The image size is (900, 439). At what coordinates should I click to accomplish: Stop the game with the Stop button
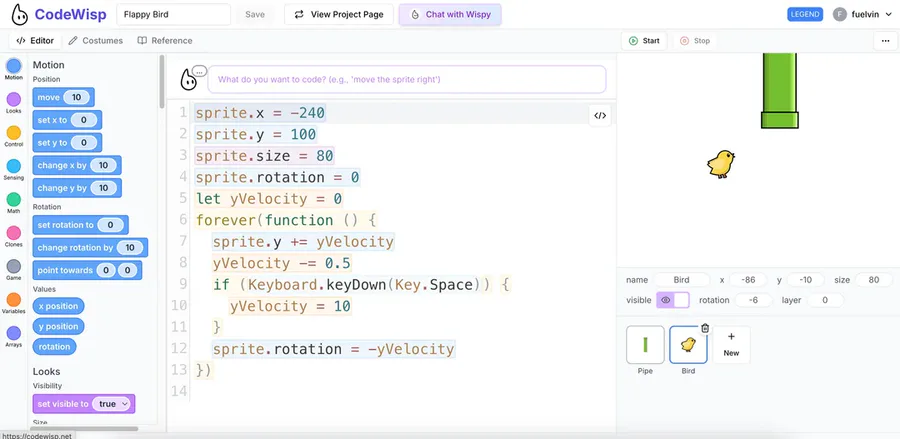[695, 41]
